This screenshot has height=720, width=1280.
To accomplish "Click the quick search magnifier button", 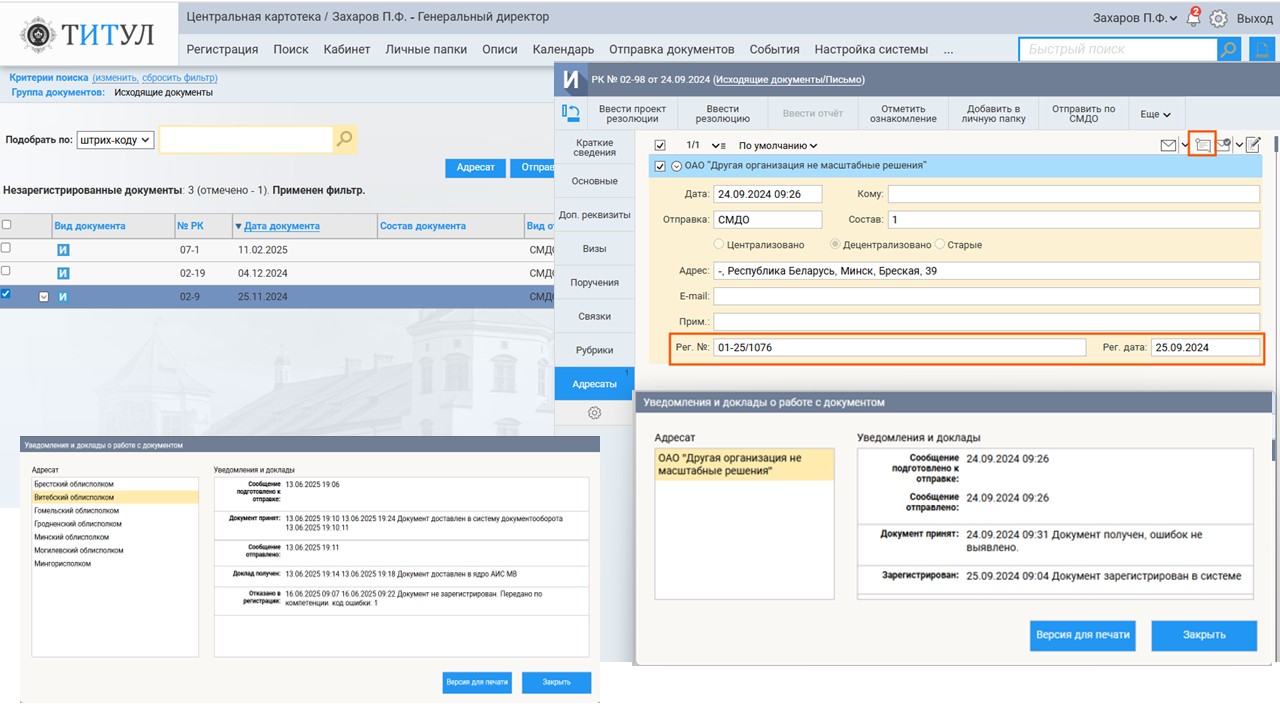I will coord(1228,49).
